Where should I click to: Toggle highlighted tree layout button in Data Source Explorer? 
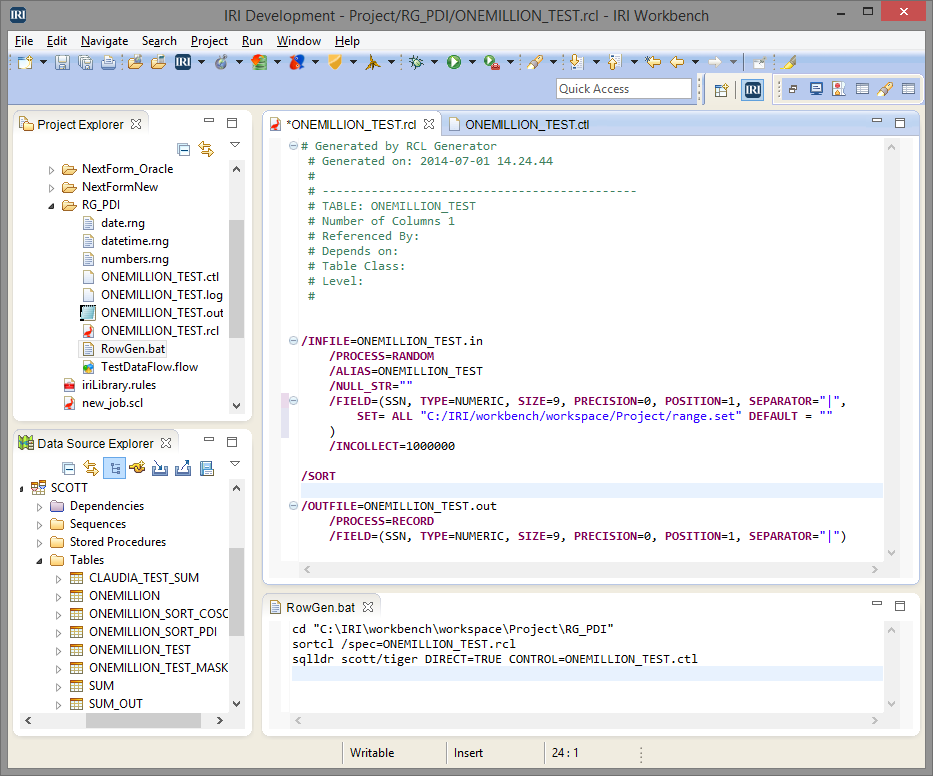point(114,468)
